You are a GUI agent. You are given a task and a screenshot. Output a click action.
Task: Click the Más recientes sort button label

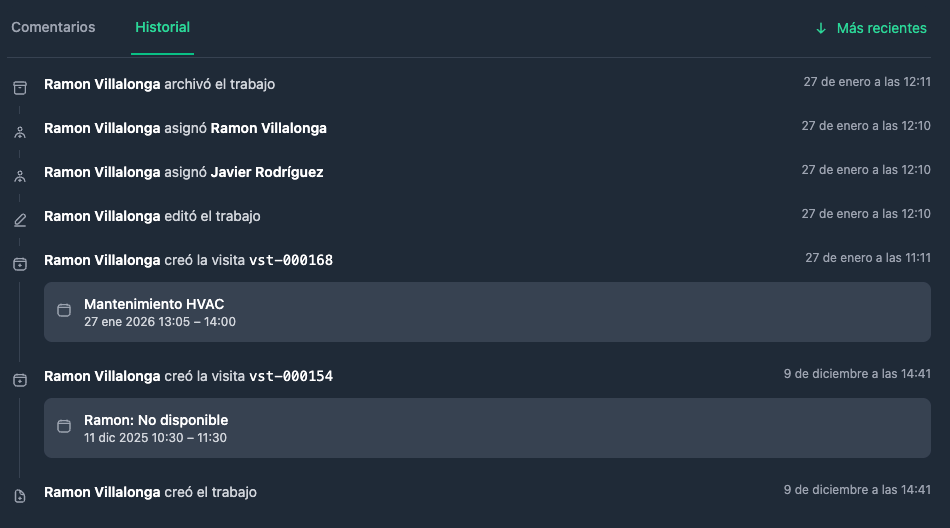882,29
